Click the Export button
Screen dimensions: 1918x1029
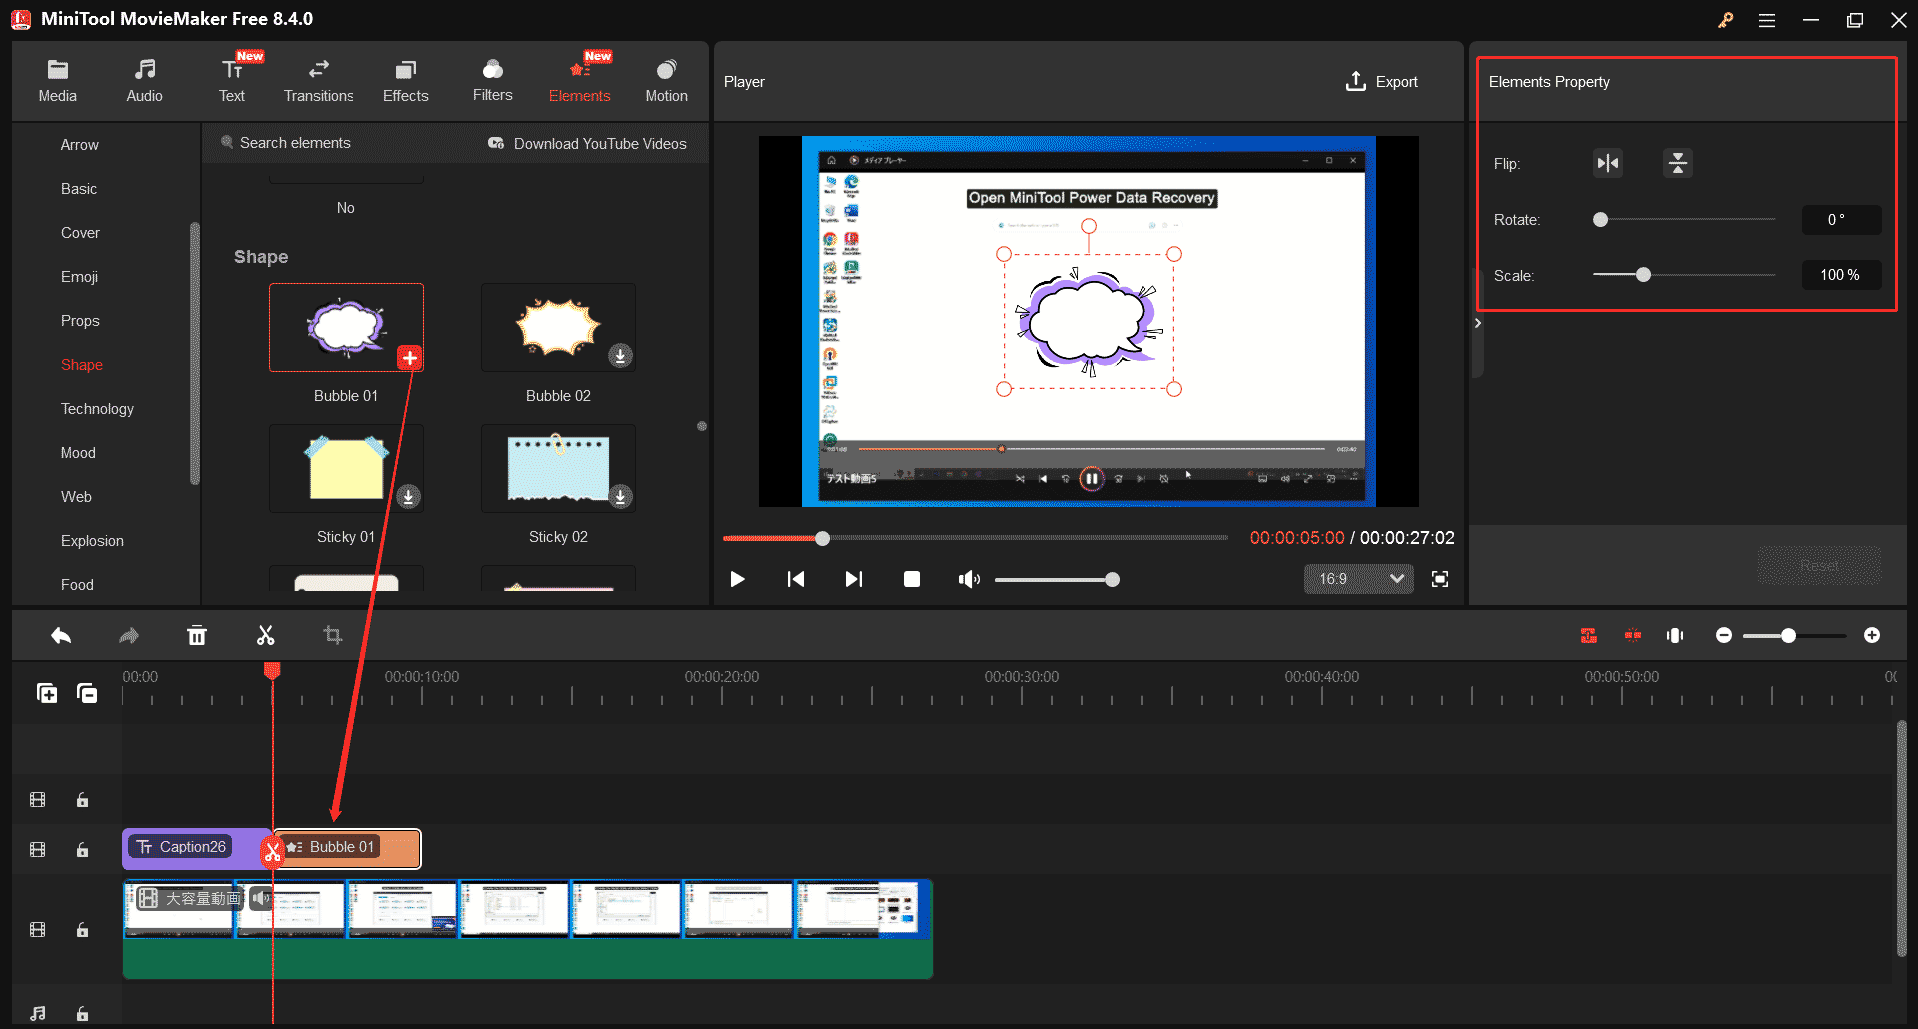pyautogui.click(x=1381, y=81)
